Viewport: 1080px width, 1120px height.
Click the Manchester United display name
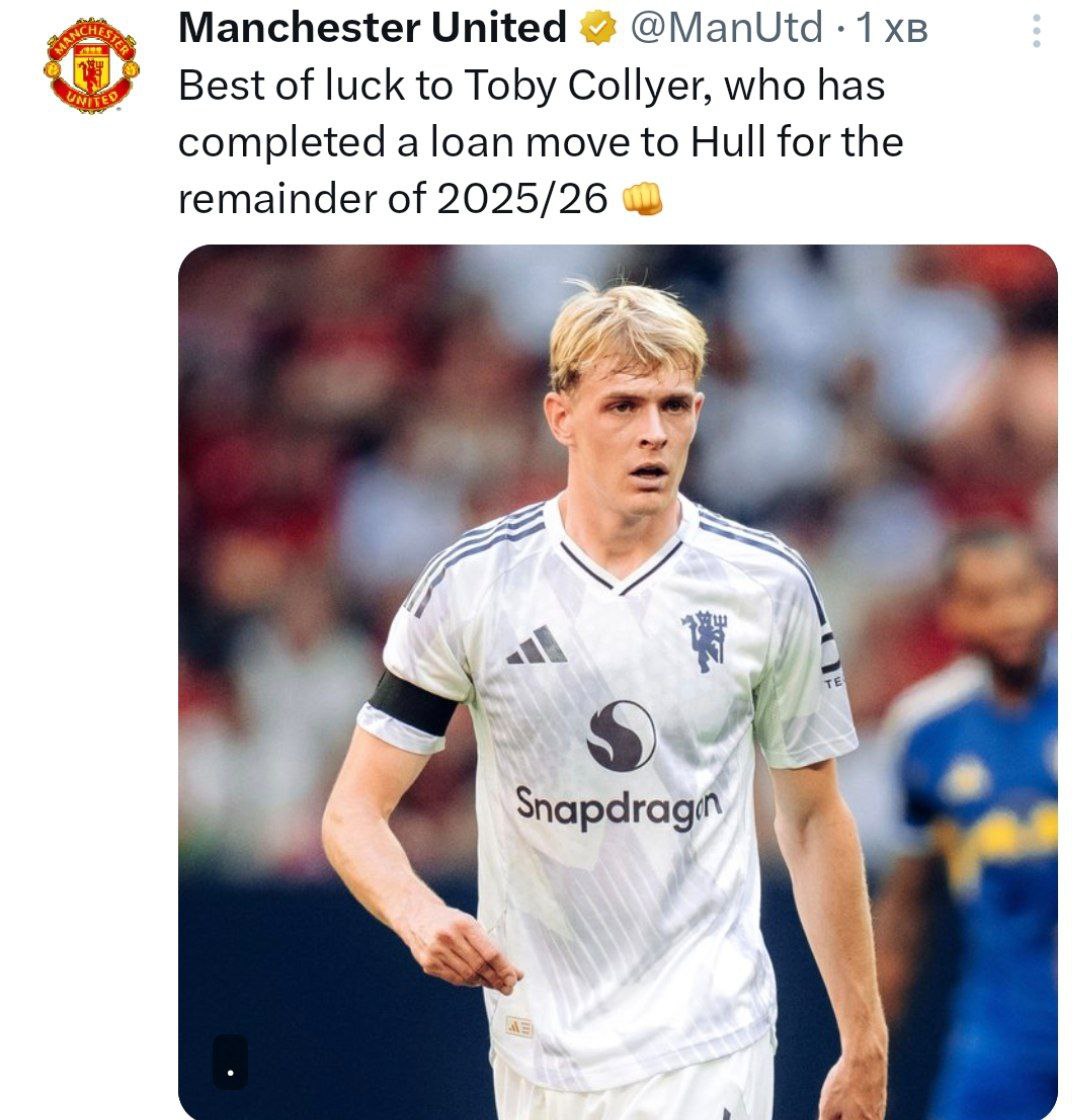coord(372,30)
